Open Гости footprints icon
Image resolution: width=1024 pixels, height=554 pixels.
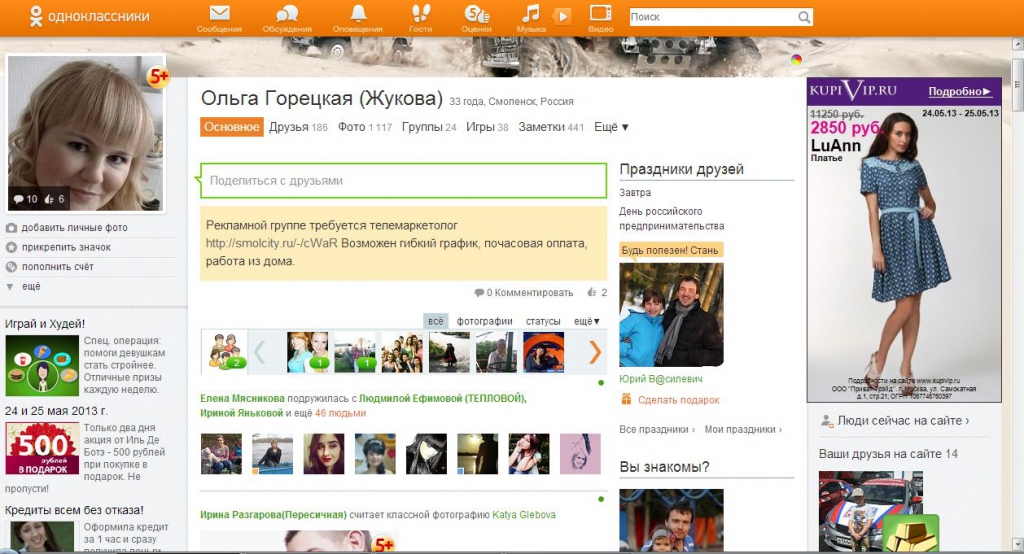(x=421, y=13)
